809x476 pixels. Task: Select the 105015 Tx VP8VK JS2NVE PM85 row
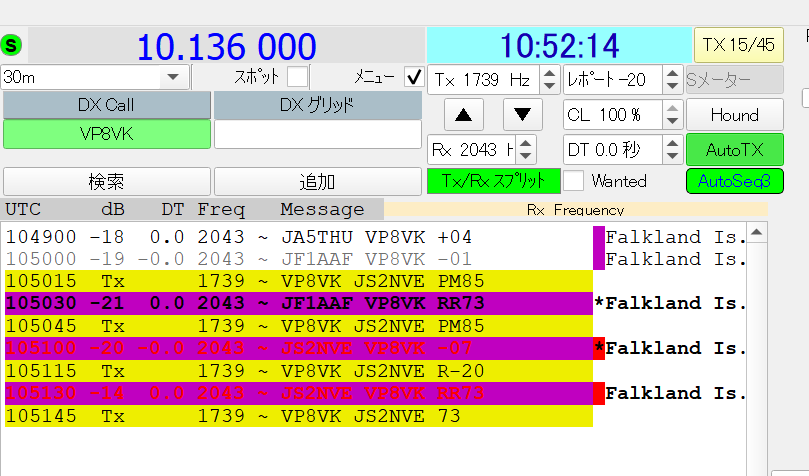299,281
